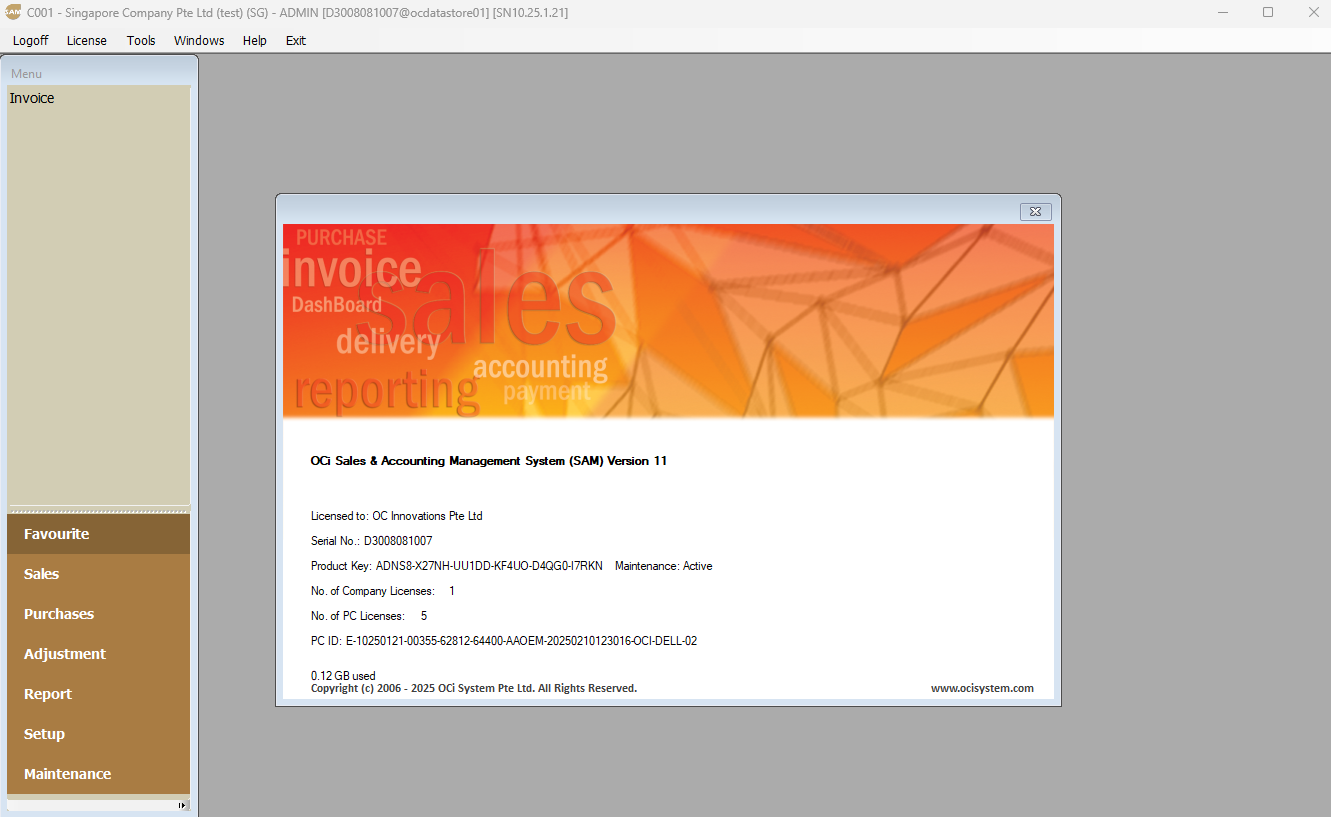Click the Licensed to OC Innovations text
Viewport: 1331px width, 817px height.
click(397, 516)
